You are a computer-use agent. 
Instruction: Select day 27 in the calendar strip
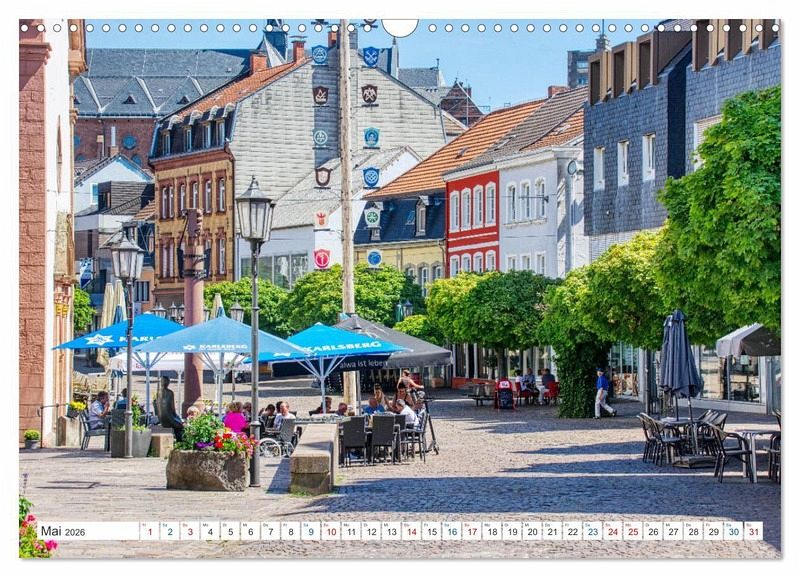[673, 531]
